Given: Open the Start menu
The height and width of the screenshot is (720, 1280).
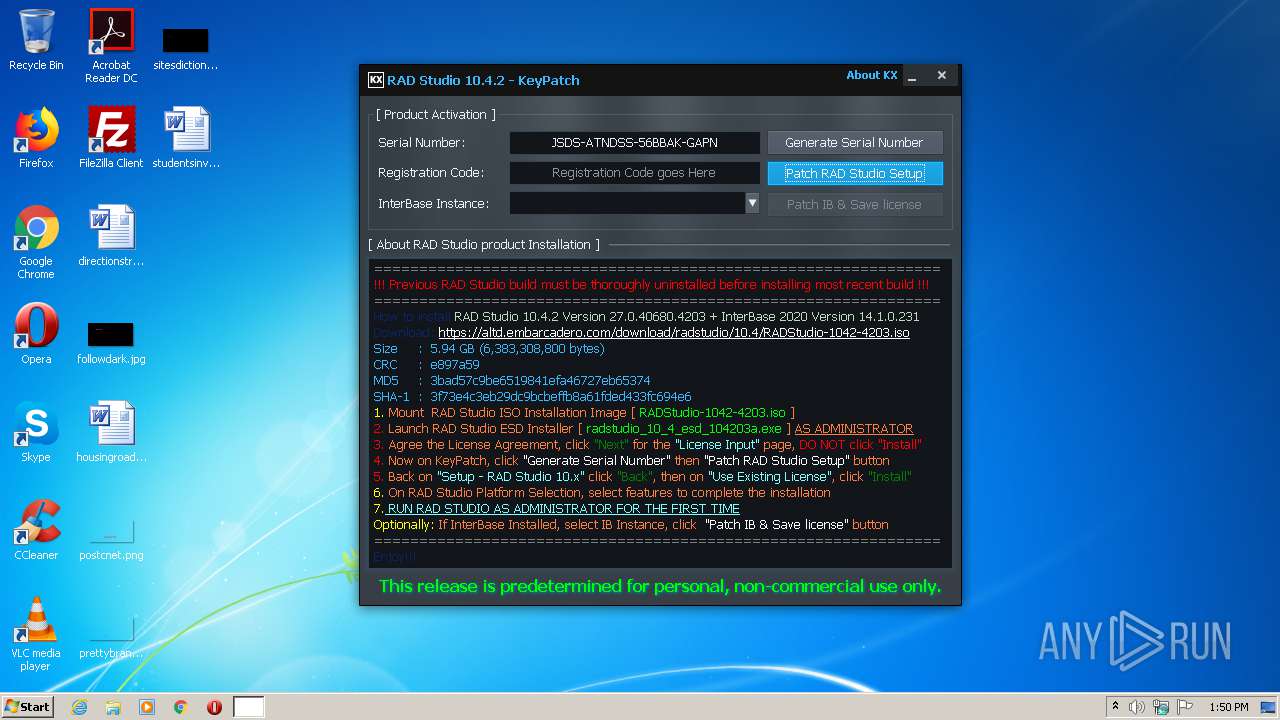Looking at the screenshot, I should pos(28,707).
